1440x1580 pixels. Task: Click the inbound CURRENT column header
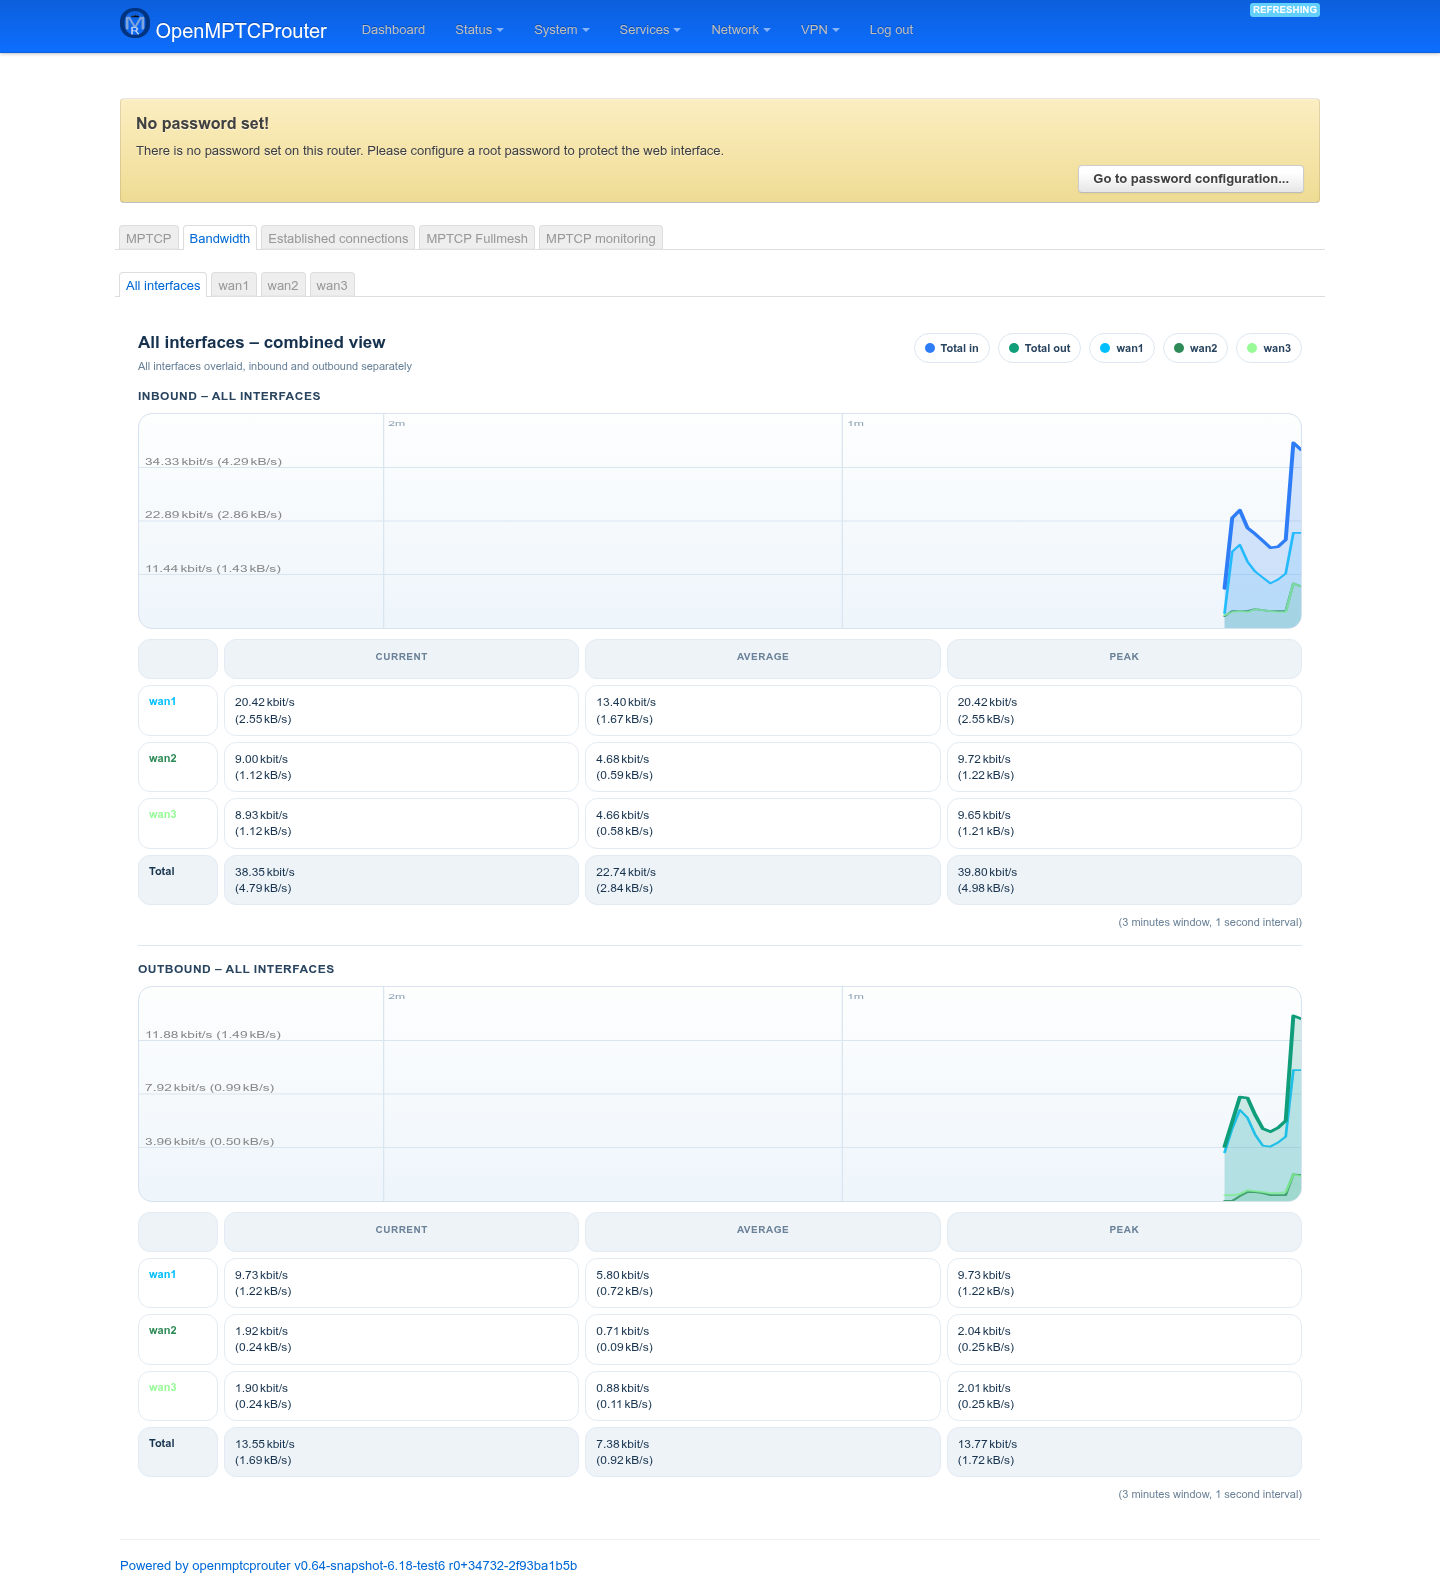click(401, 657)
